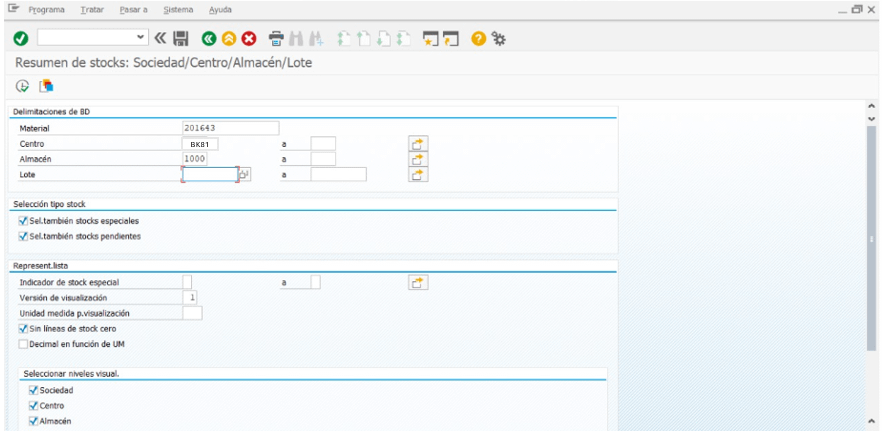Open the customize layout gear icon
This screenshot has width=882, height=431.
[x=498, y=38]
